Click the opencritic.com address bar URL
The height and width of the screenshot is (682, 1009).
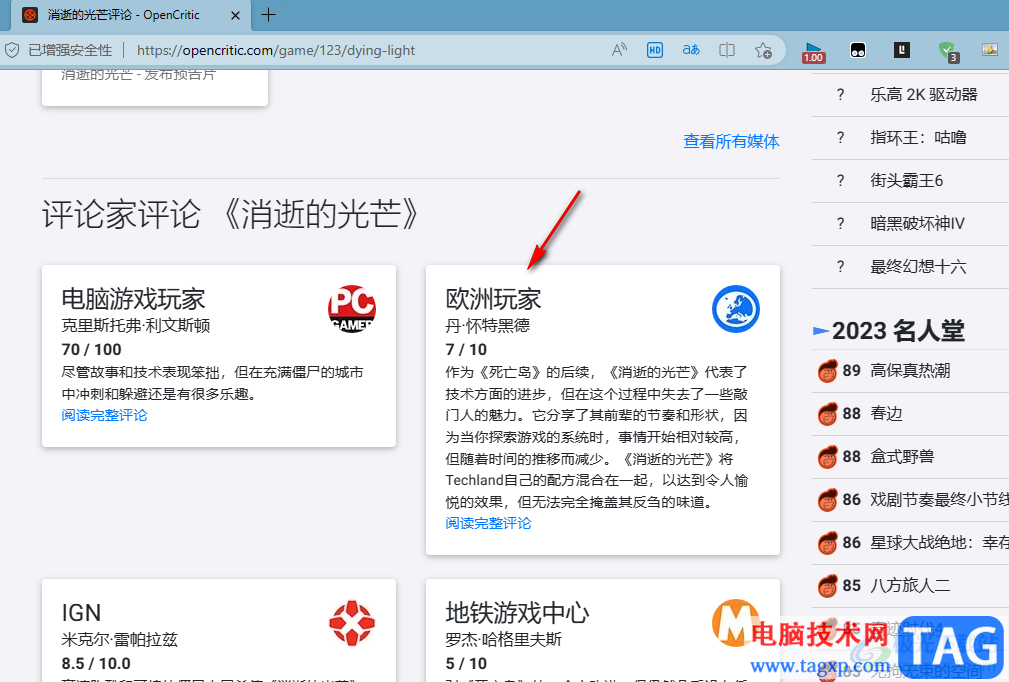point(275,50)
